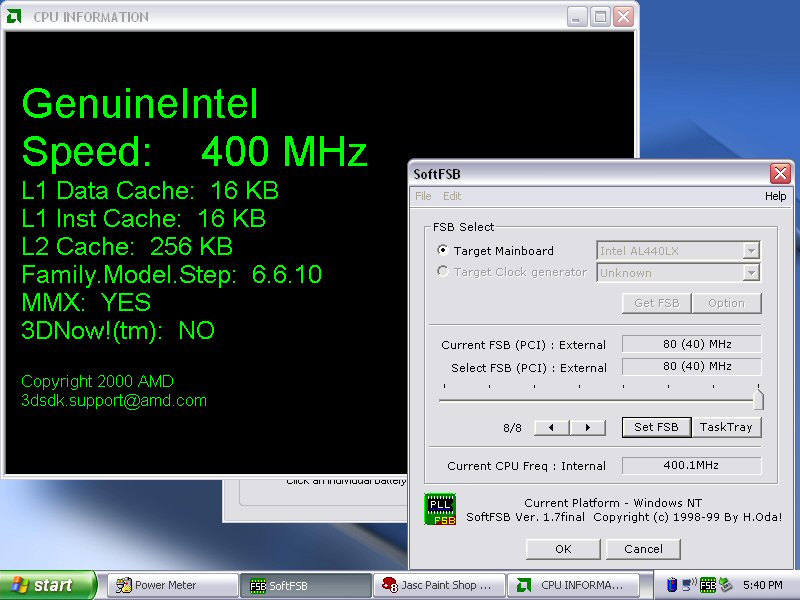Open the Start menu
The width and height of the screenshot is (800, 600).
coord(47,585)
